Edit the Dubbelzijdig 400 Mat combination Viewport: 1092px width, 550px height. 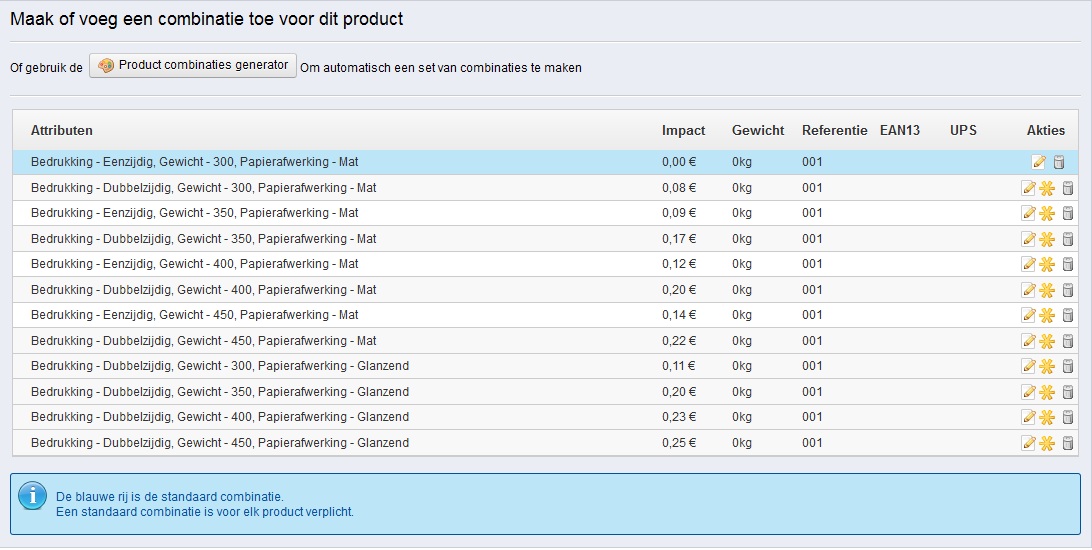pos(1028,290)
